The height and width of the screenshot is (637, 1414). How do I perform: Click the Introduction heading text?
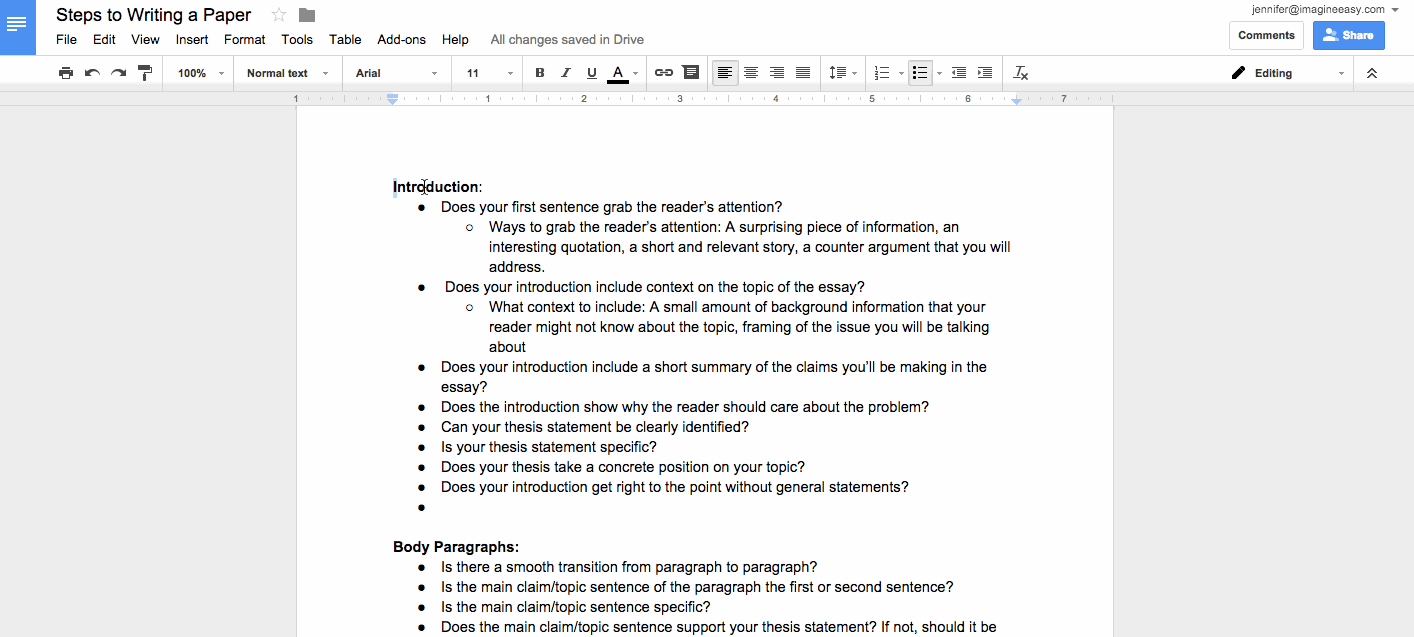click(x=436, y=187)
